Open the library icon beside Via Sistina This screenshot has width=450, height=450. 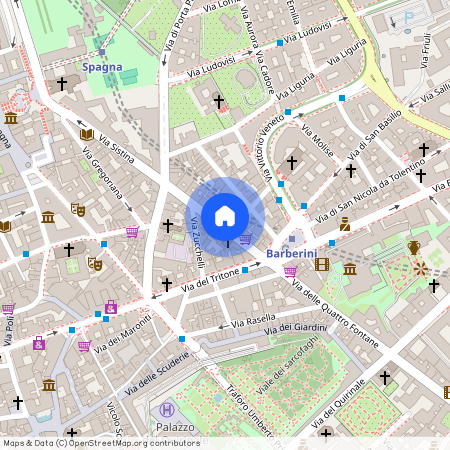[x=87, y=135]
